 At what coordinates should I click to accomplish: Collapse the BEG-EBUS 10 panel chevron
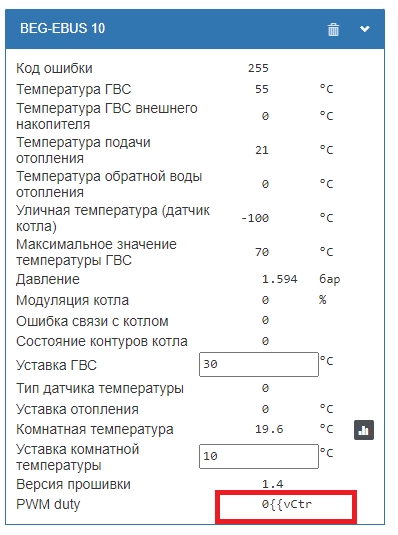tap(365, 29)
